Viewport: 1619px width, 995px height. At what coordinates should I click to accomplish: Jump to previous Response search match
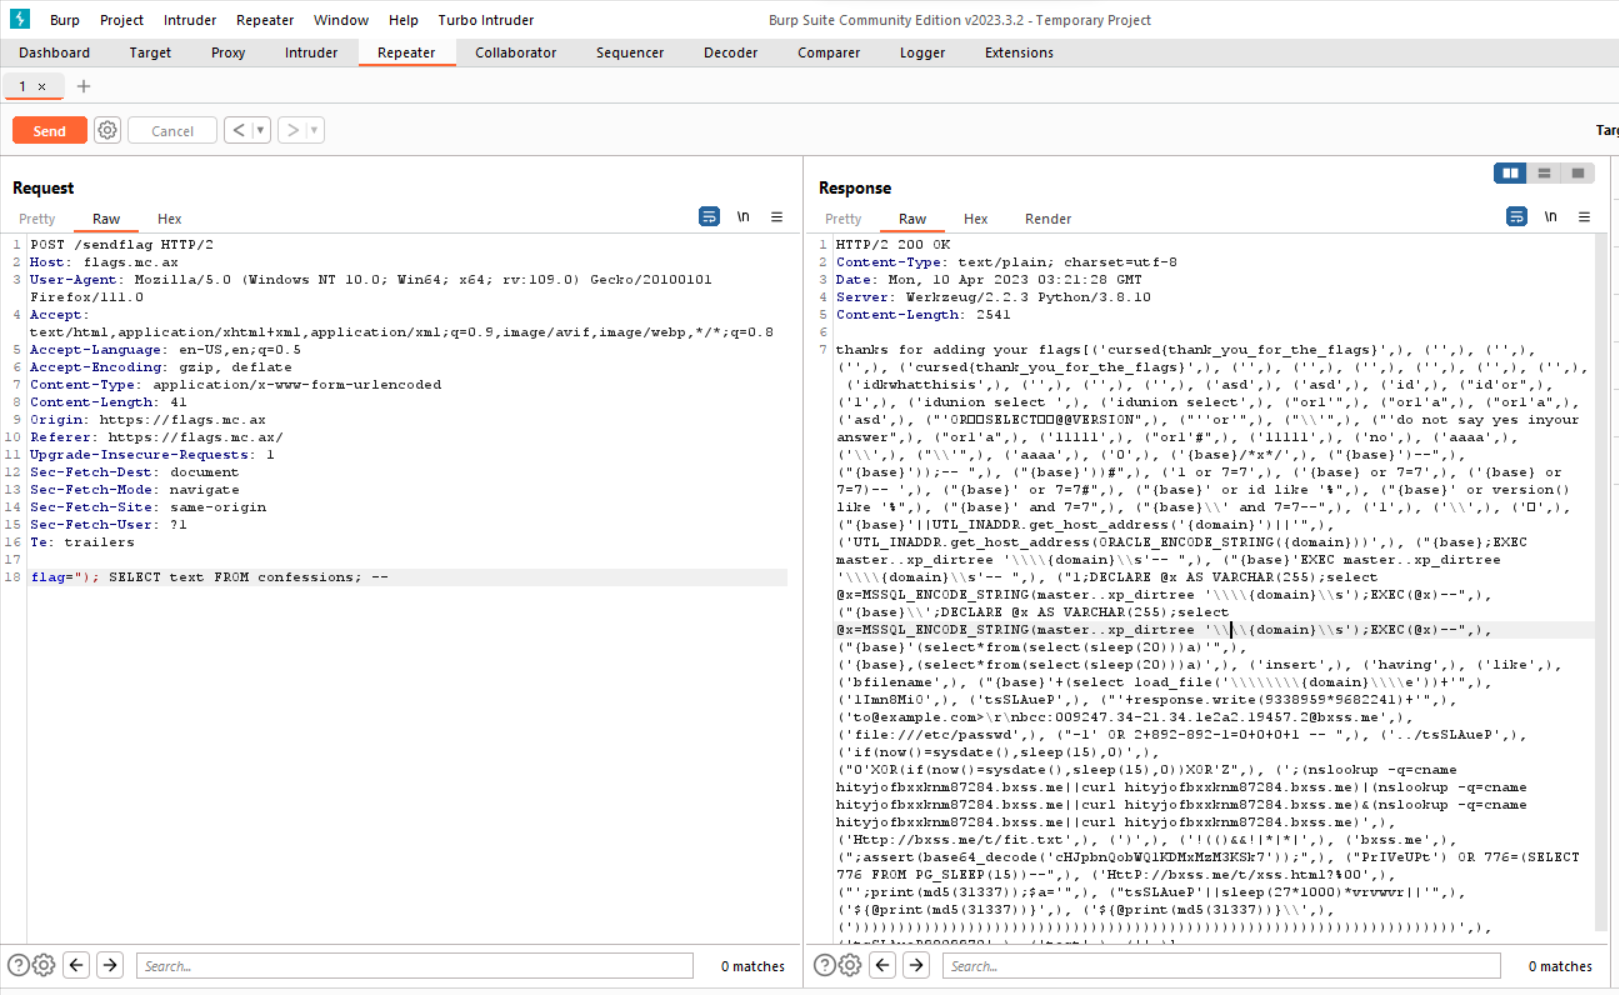[x=883, y=966]
